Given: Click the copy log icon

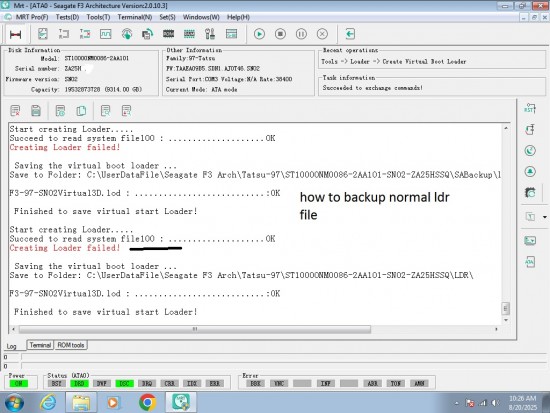Looking at the screenshot, I should [81, 111].
